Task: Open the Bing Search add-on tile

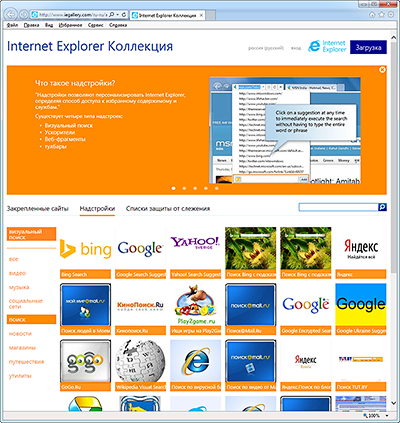Action: 85,253
